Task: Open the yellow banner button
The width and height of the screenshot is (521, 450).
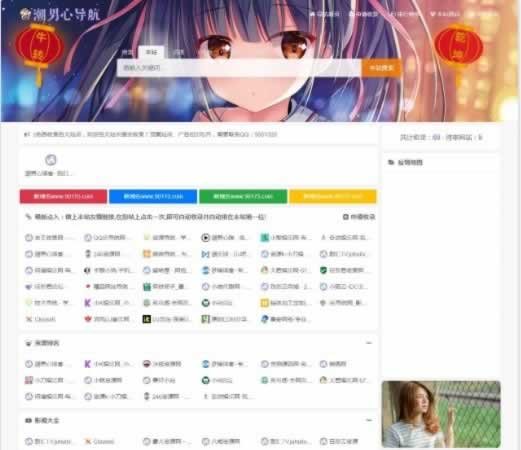Action: tap(333, 196)
